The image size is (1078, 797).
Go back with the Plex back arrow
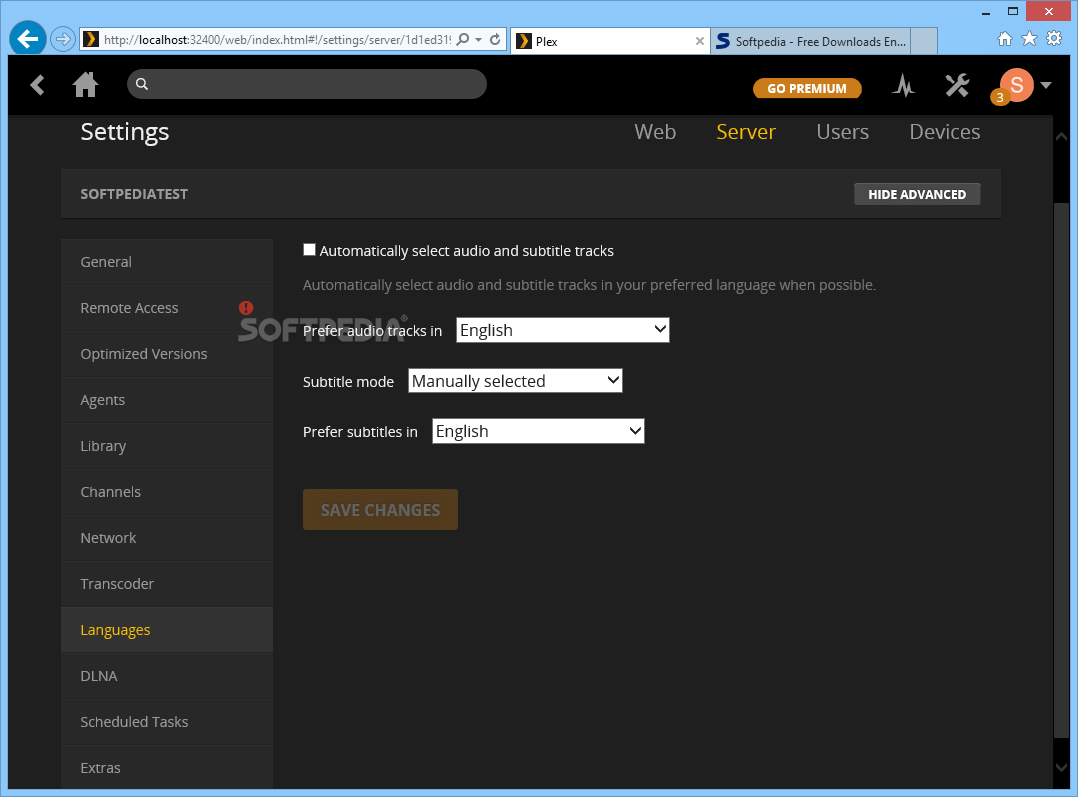click(37, 85)
